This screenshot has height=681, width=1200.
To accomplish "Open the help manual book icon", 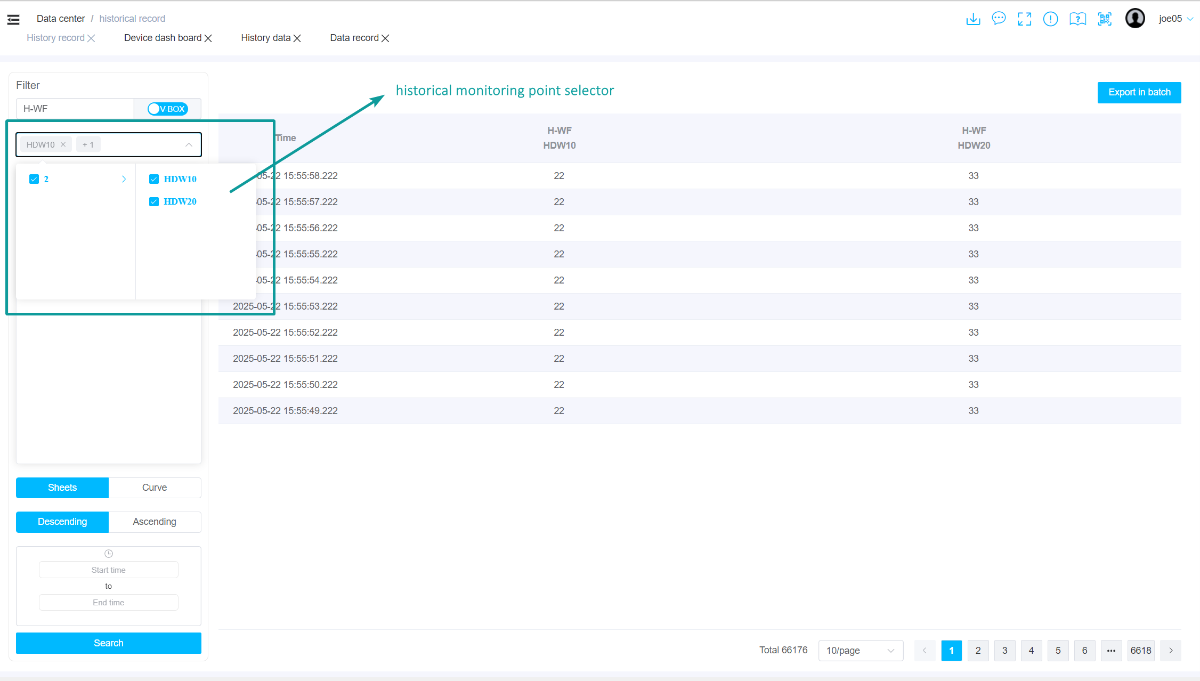I will [x=1077, y=19].
